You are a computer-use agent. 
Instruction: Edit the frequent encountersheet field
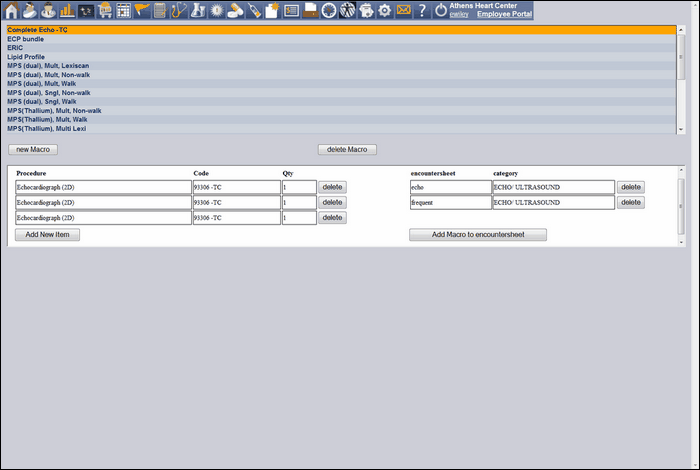tap(450, 202)
